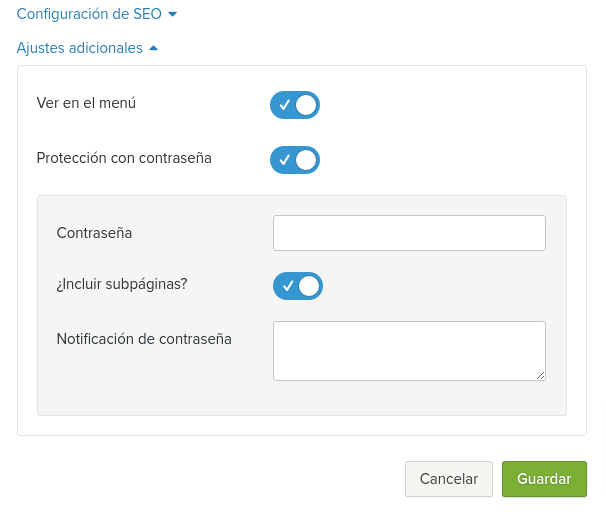
Task: Collapse the Ajustes adicionales section
Action: 87,48
